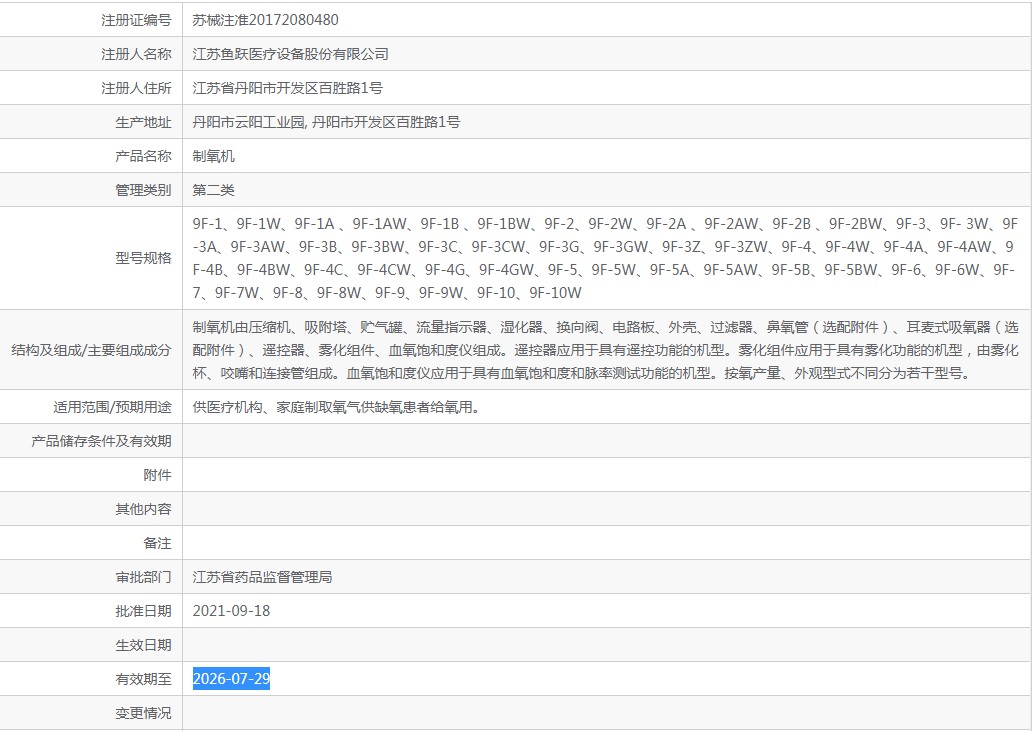
Task: Click the 变更情况 label
Action: pos(143,713)
